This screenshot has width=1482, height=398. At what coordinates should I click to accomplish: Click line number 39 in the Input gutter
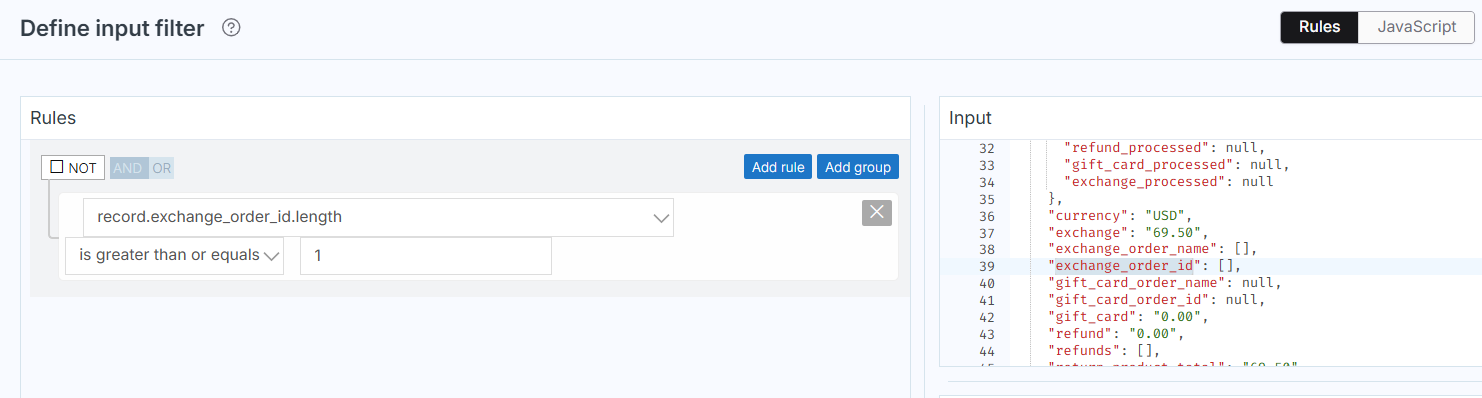986,266
